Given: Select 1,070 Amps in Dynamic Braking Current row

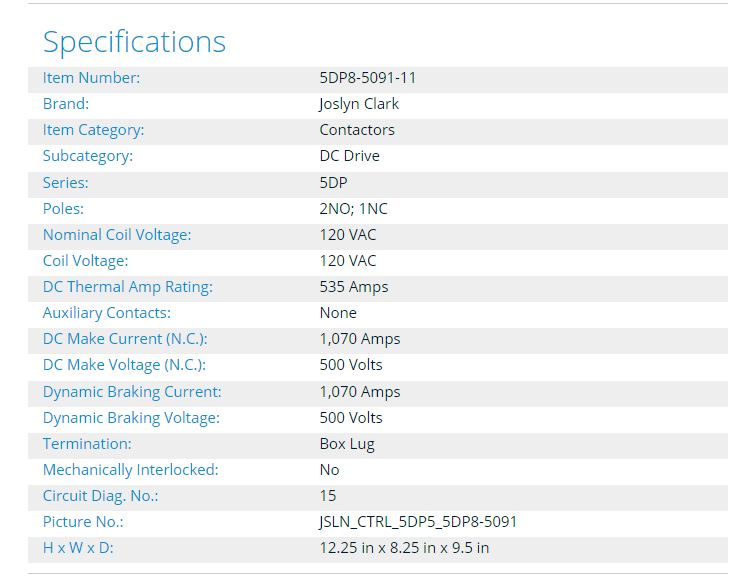Looking at the screenshot, I should 360,392.
